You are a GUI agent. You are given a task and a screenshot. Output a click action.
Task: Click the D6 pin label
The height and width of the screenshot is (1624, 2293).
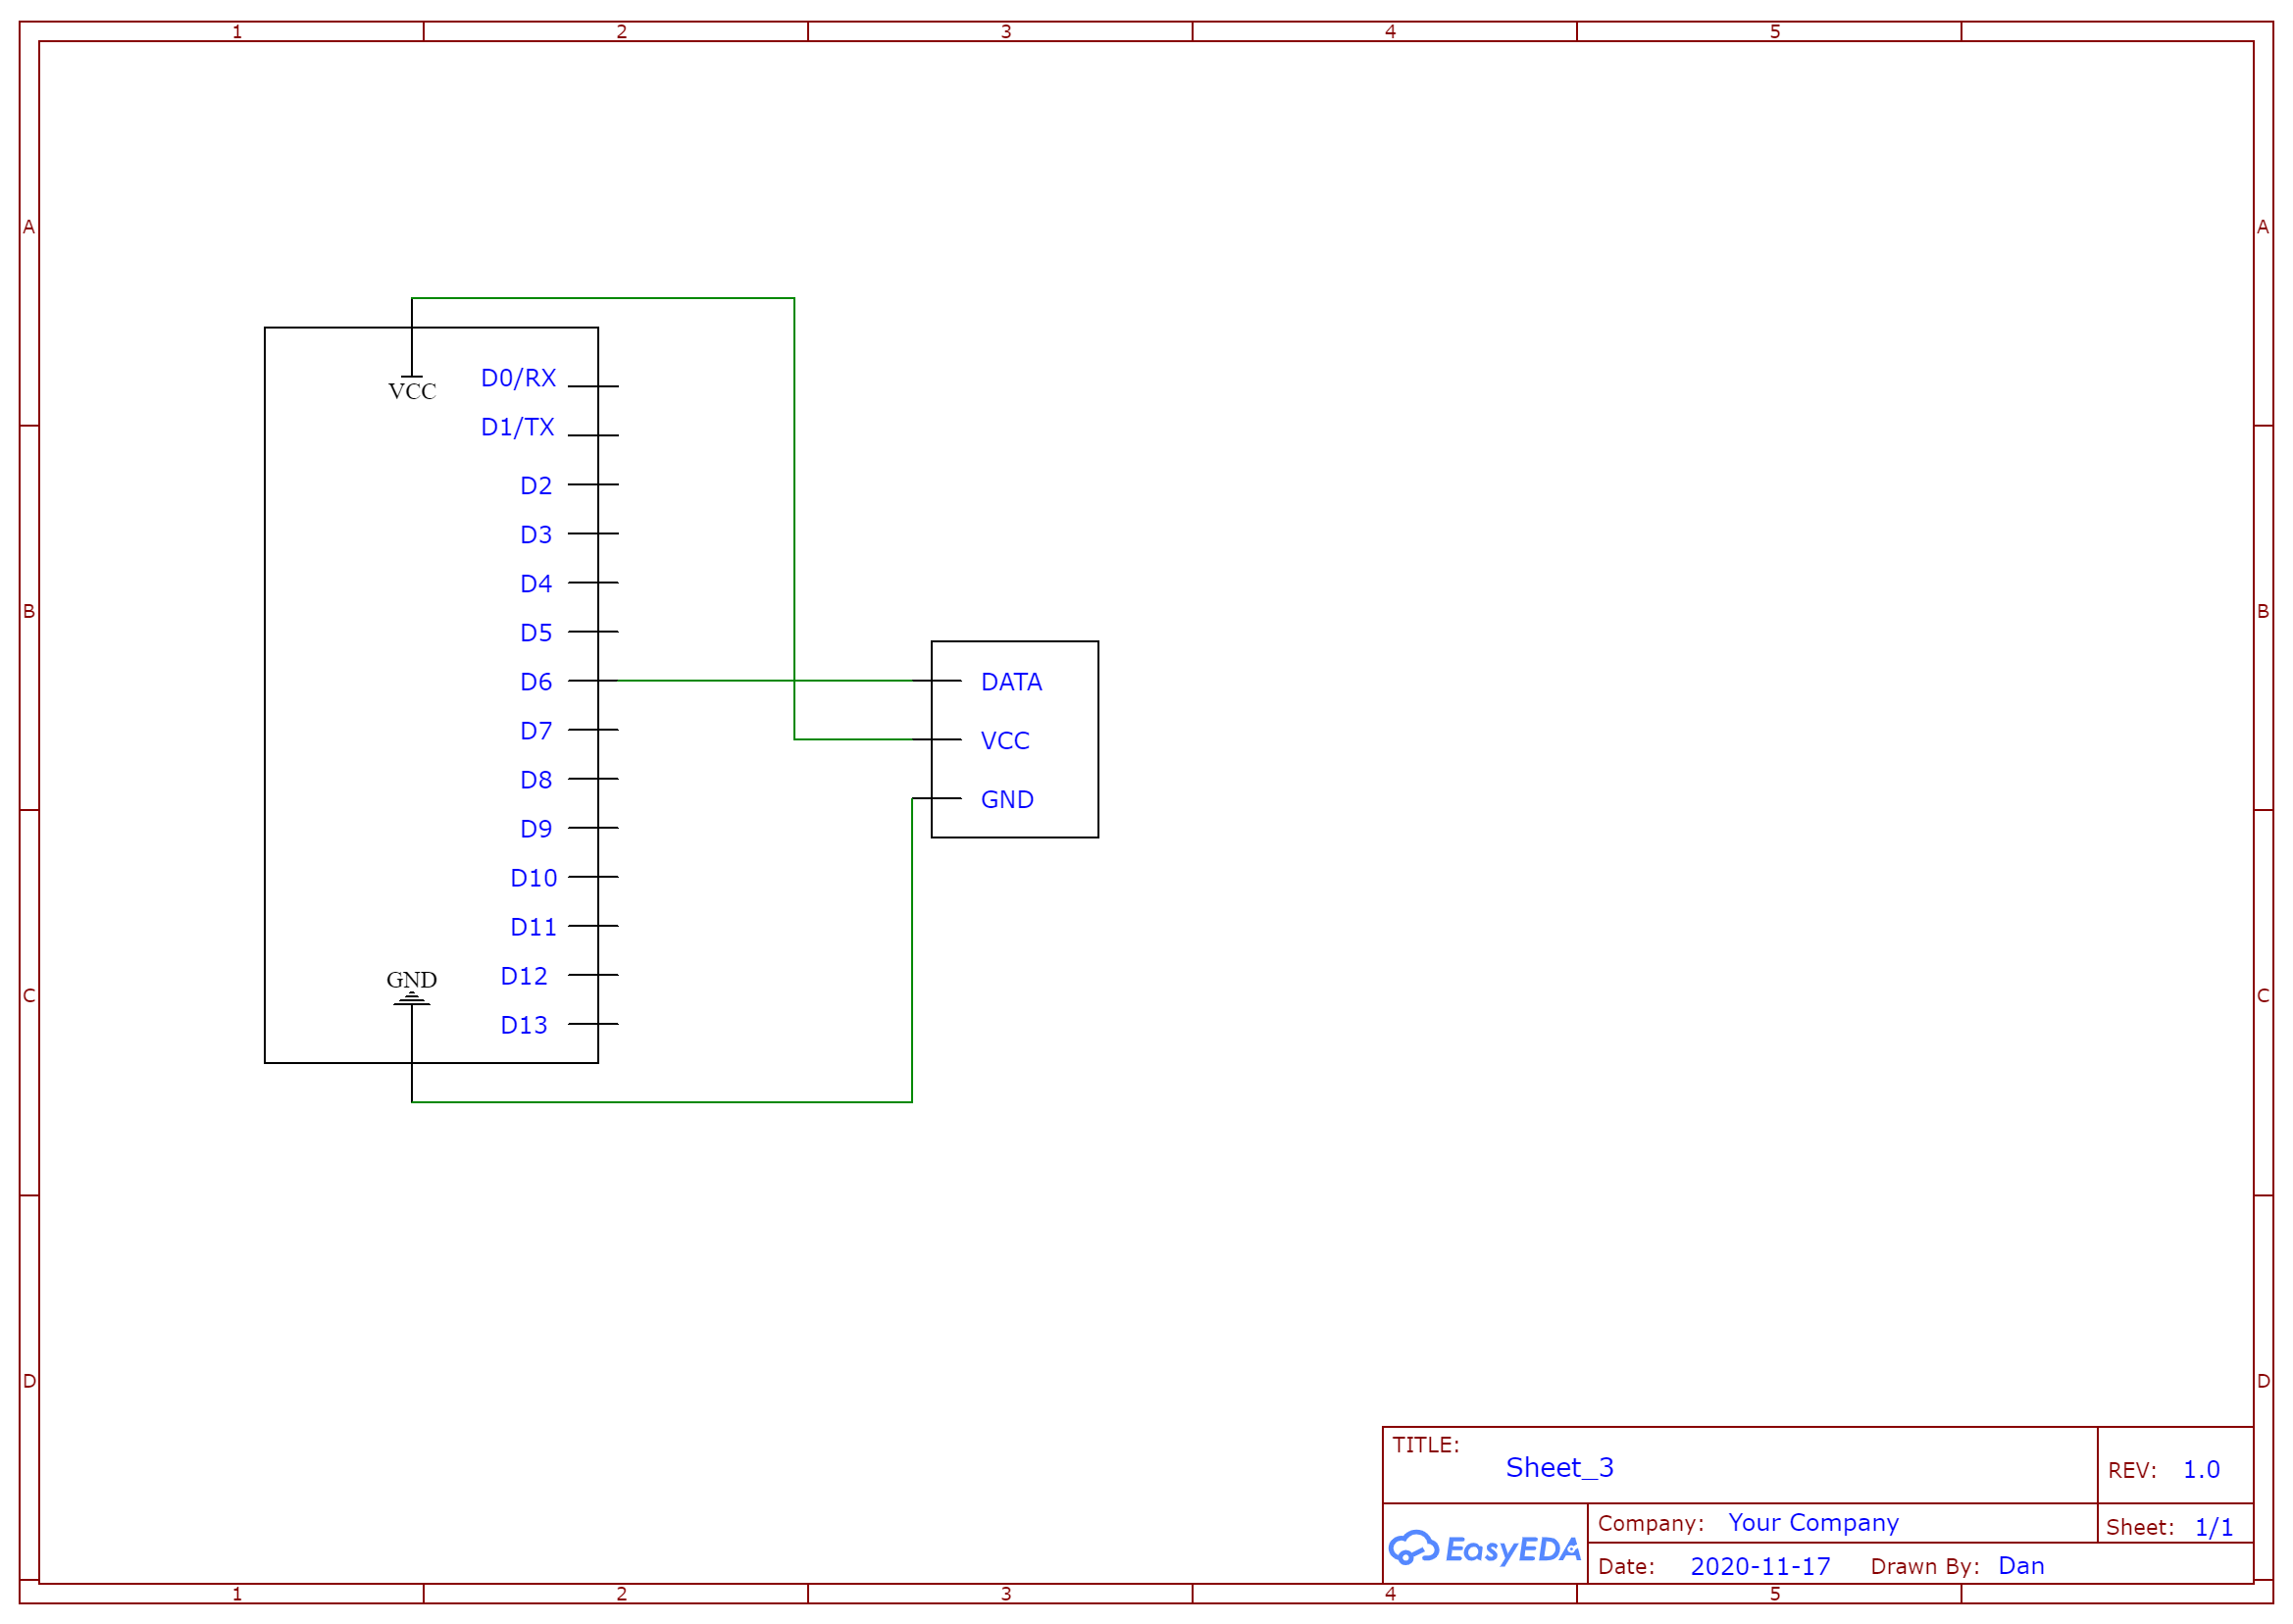tap(536, 682)
